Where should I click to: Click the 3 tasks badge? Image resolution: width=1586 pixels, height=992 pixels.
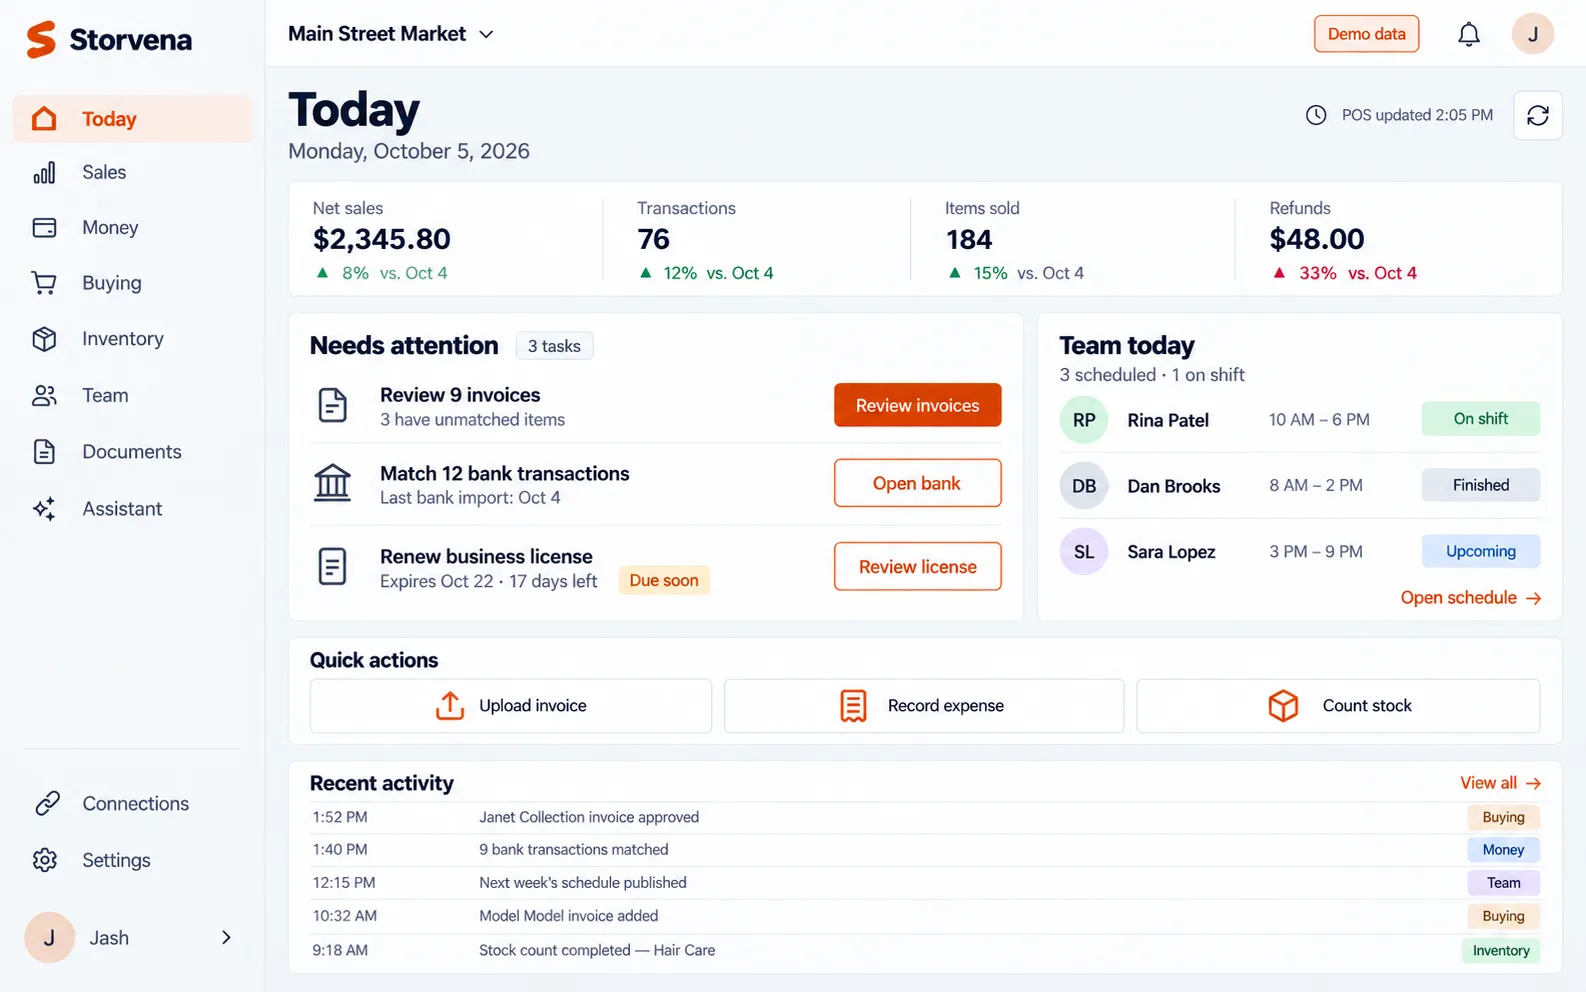(x=554, y=346)
